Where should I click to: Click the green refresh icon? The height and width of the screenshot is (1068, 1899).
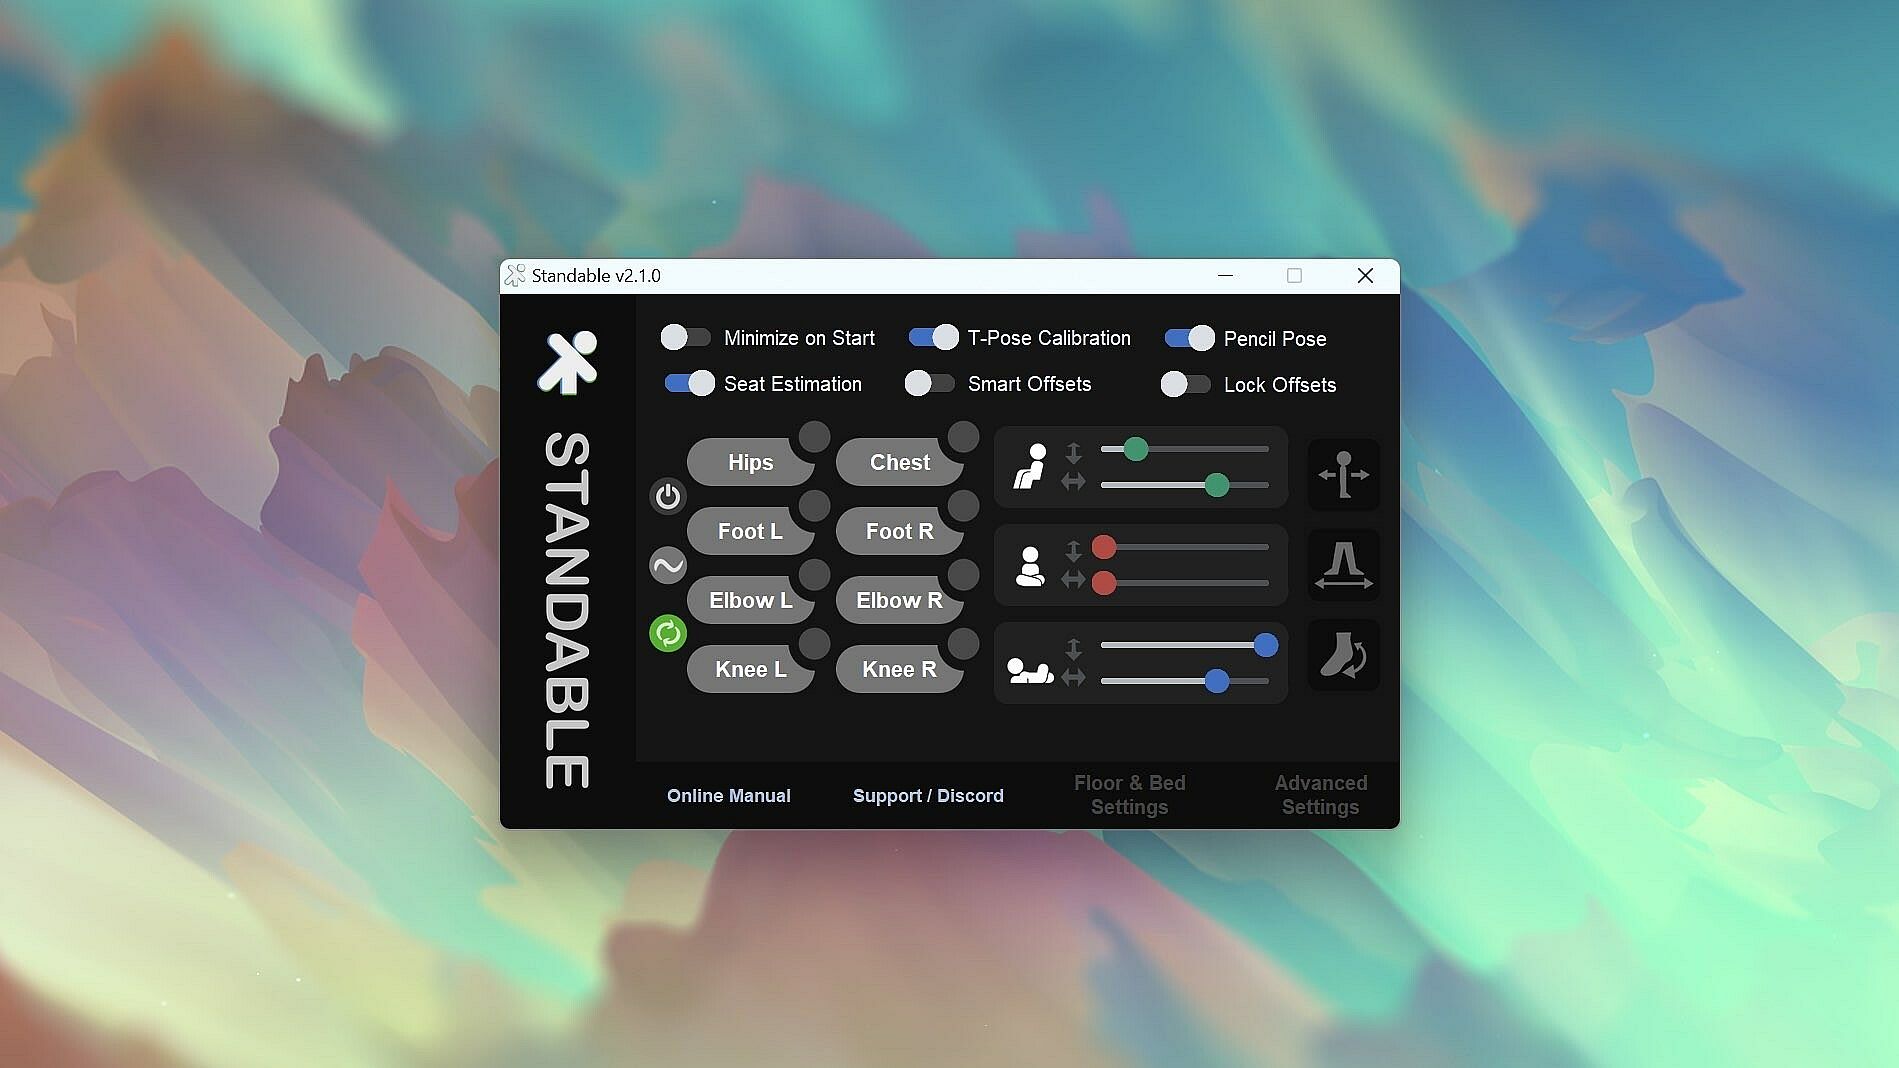pyautogui.click(x=668, y=633)
